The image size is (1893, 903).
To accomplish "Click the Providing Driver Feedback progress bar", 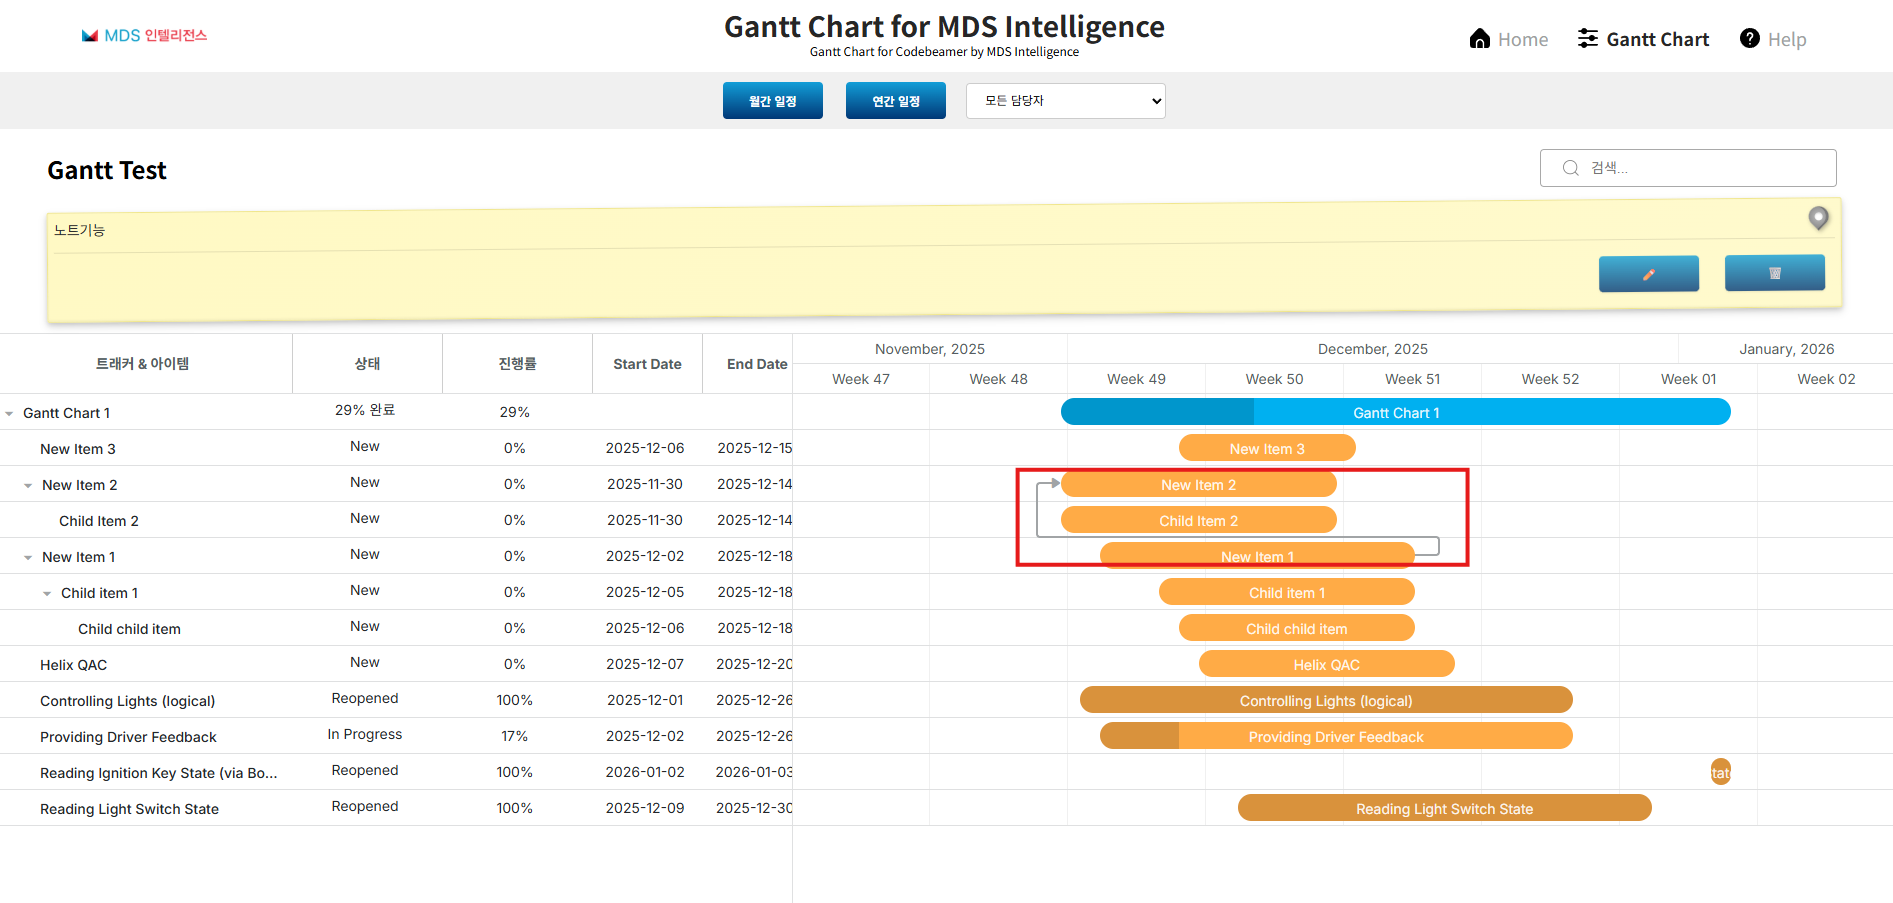I will [1335, 736].
